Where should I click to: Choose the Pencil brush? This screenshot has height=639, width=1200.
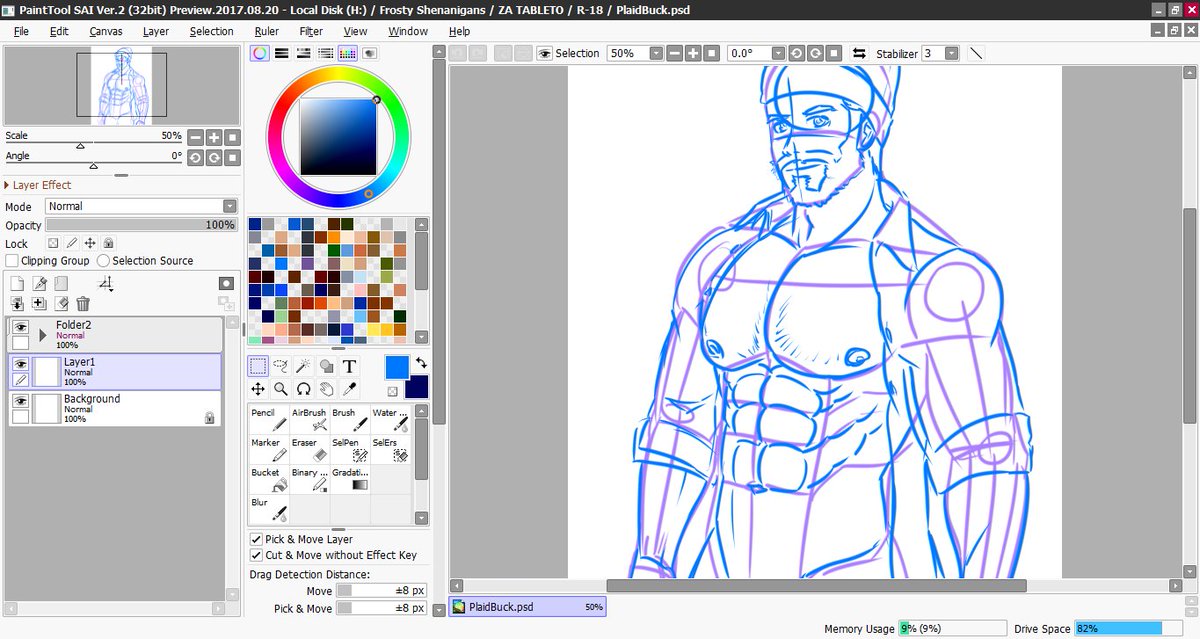[268, 419]
